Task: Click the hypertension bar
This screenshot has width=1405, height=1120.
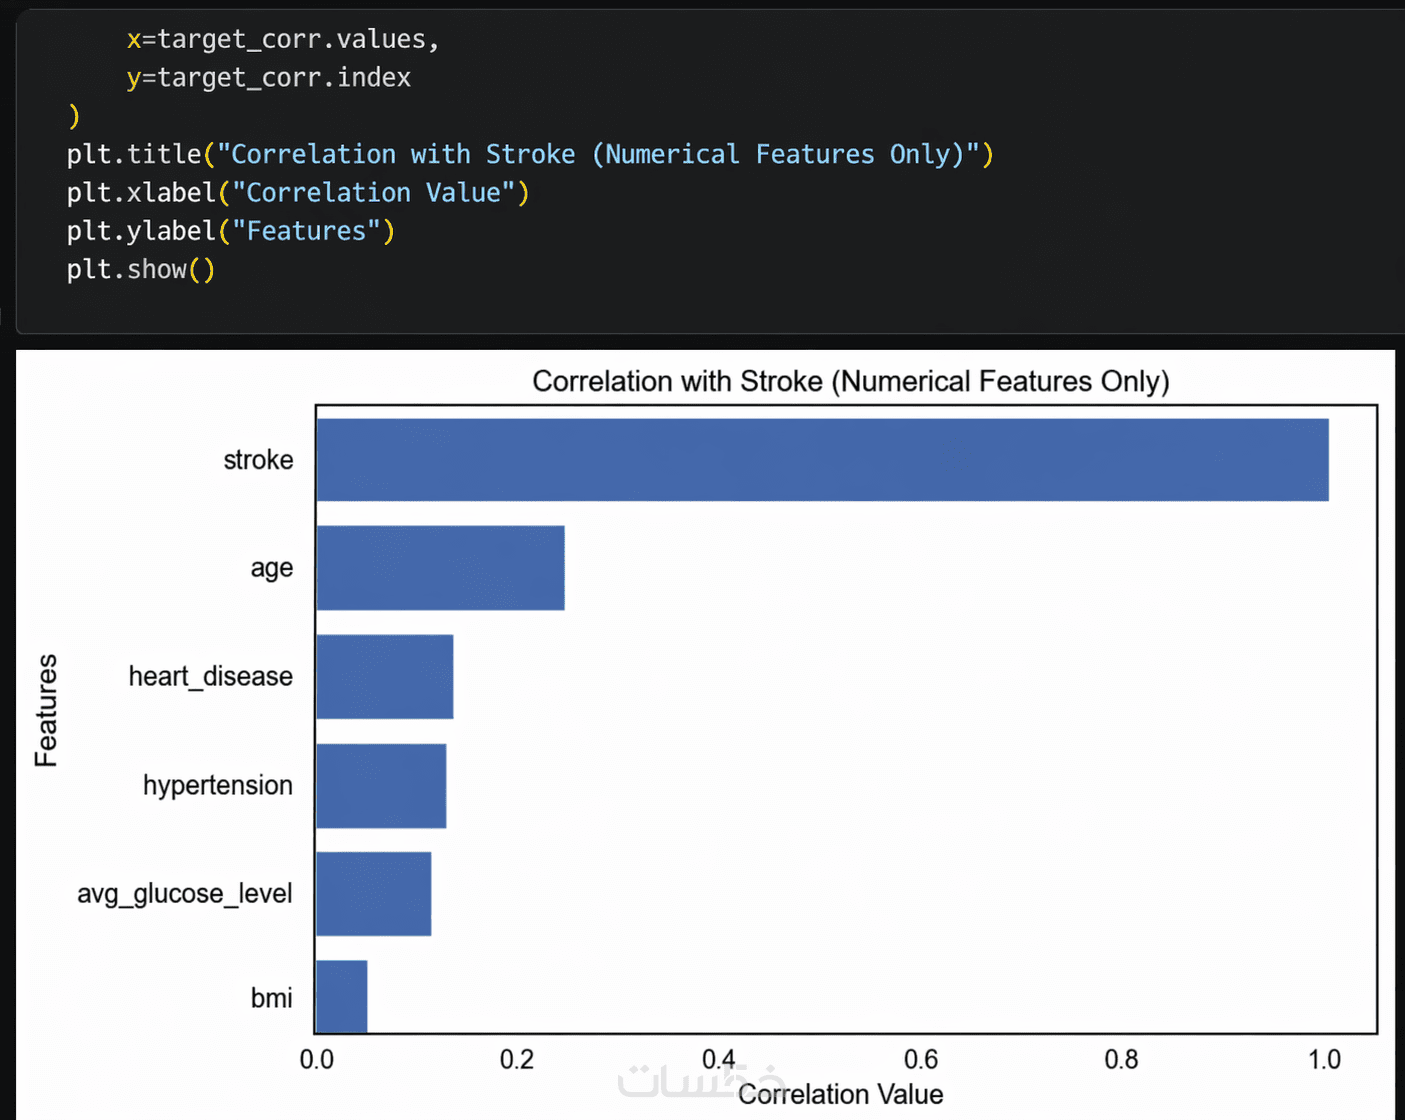Action: click(x=381, y=785)
